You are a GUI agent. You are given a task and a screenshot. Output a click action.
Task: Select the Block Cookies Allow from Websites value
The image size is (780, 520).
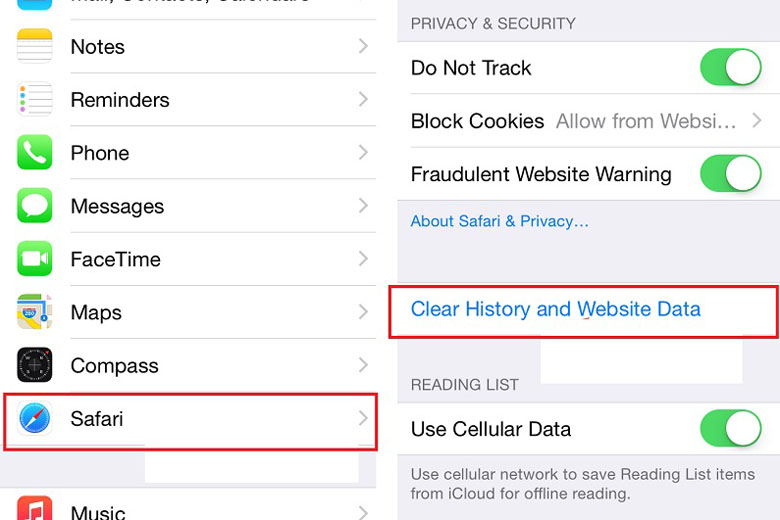point(646,121)
